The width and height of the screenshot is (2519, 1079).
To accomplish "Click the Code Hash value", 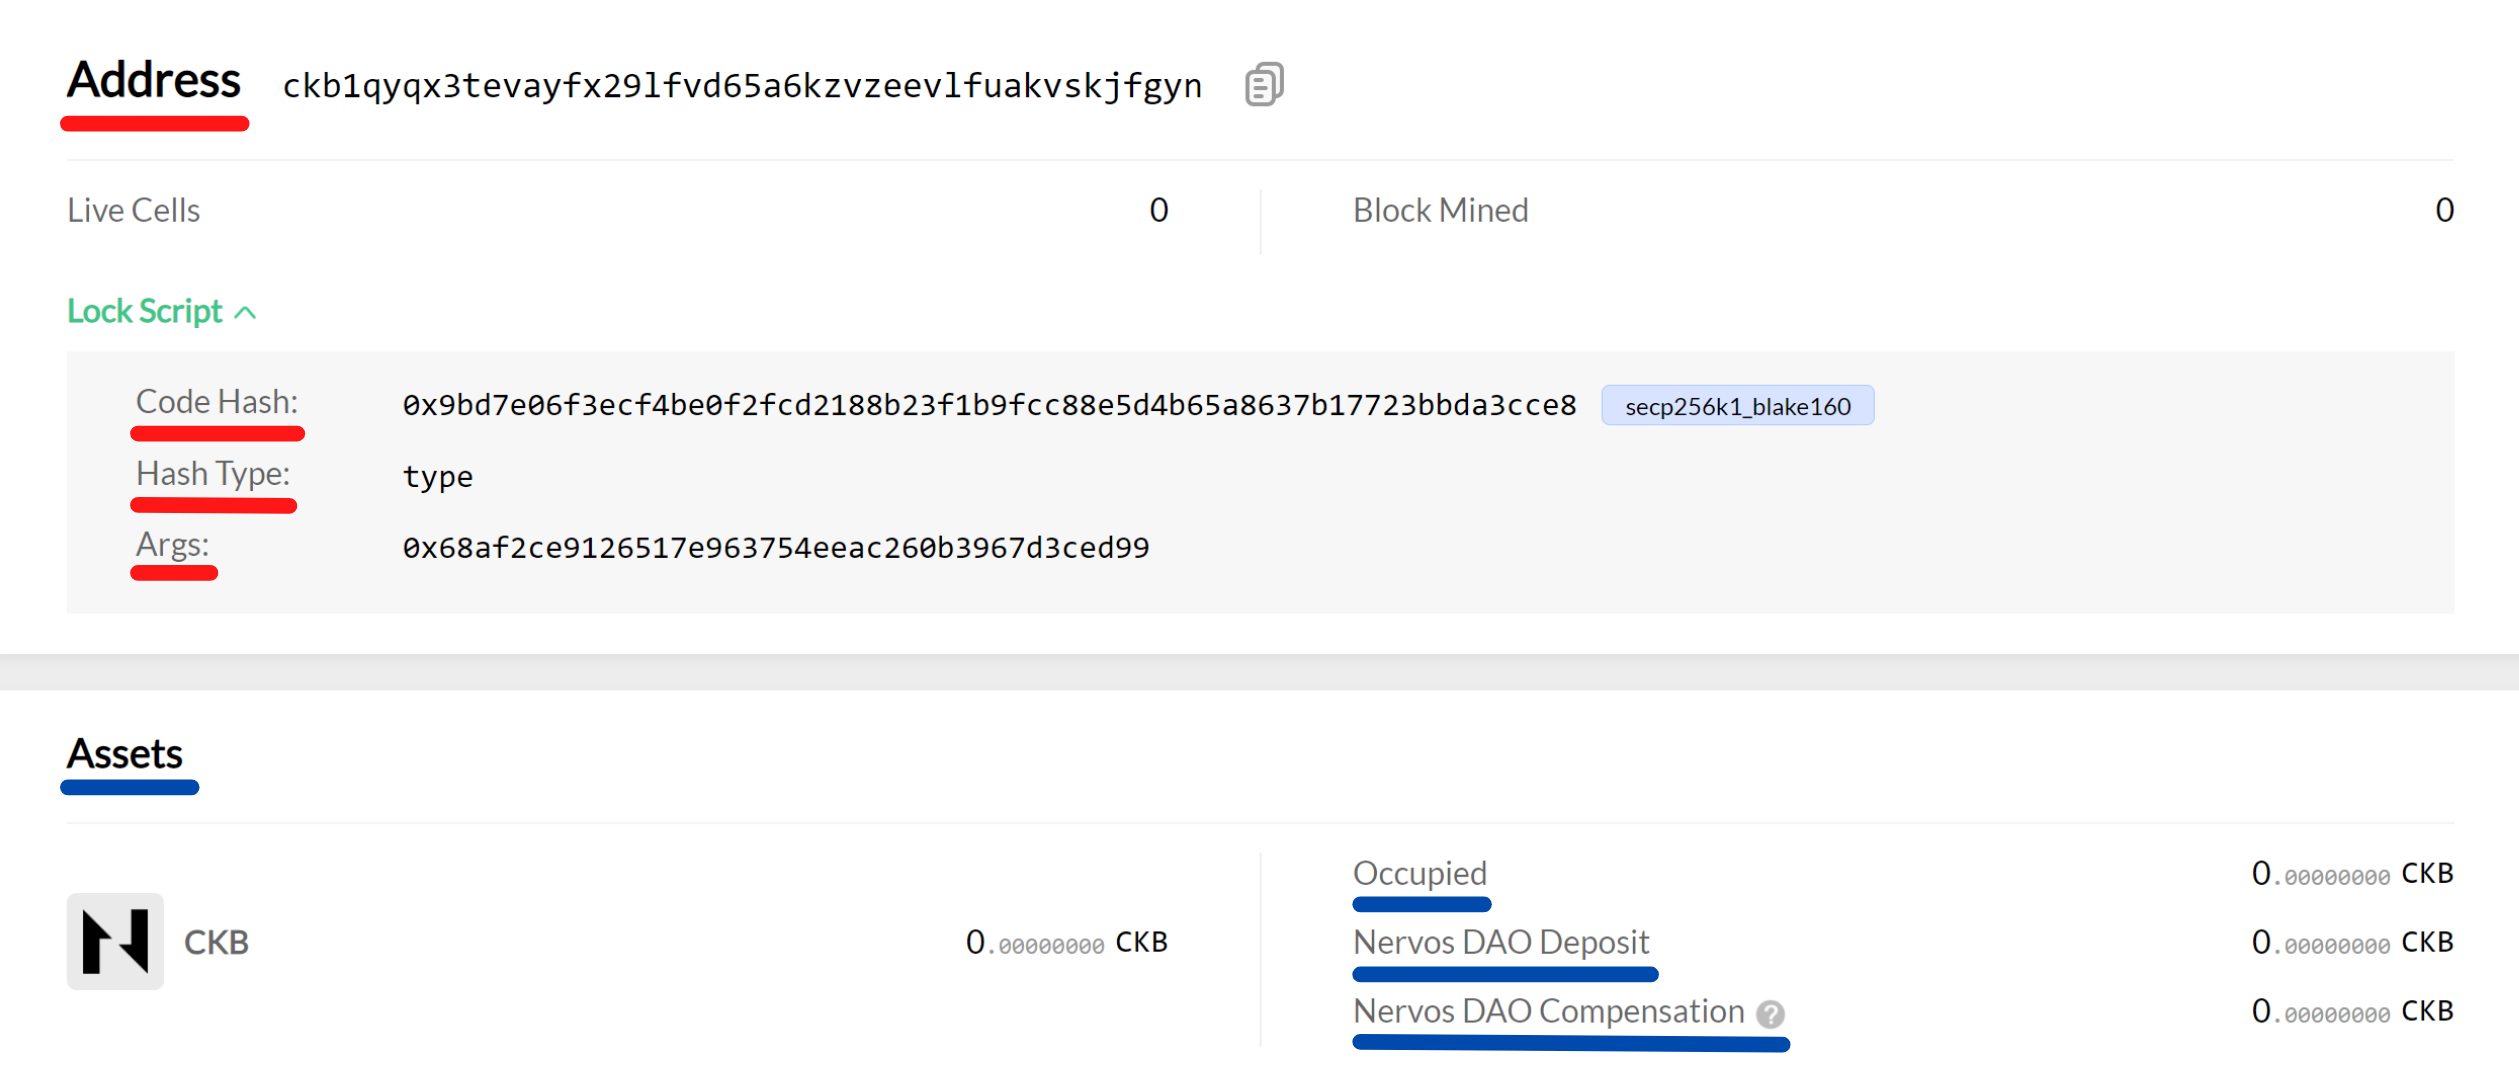I will [989, 405].
